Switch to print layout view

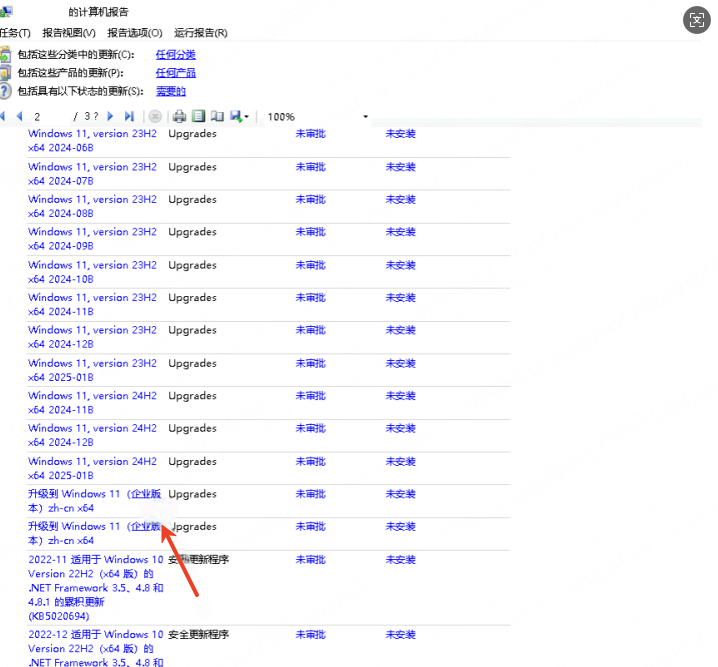198,116
